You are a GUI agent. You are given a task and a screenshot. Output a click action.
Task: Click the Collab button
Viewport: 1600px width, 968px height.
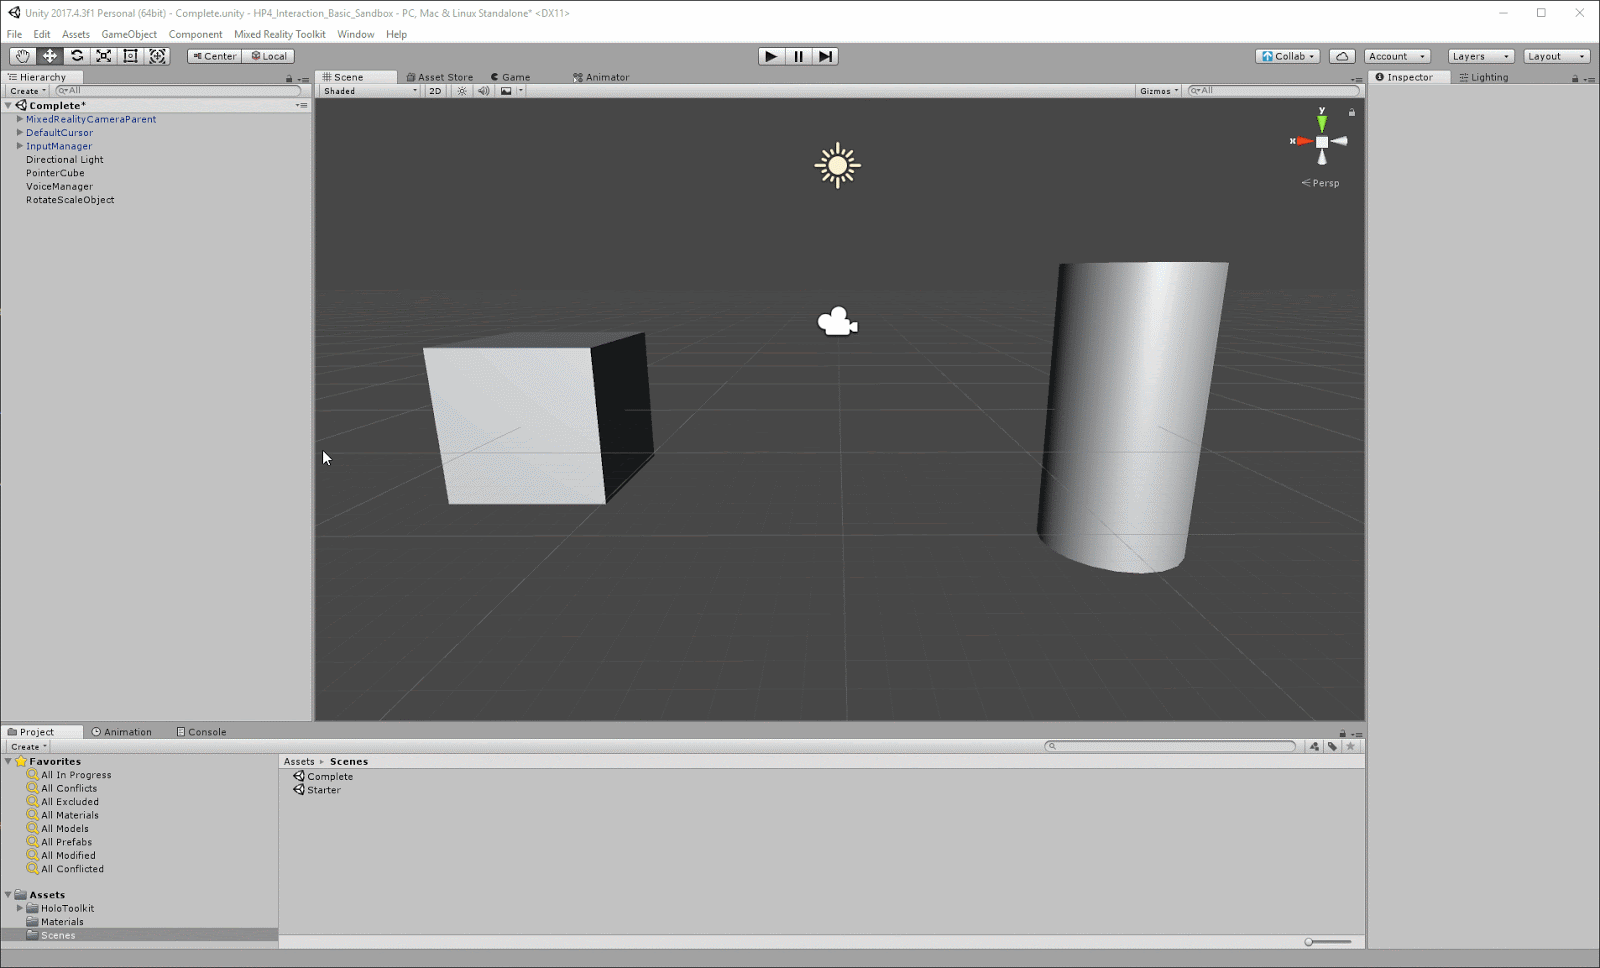(x=1288, y=56)
